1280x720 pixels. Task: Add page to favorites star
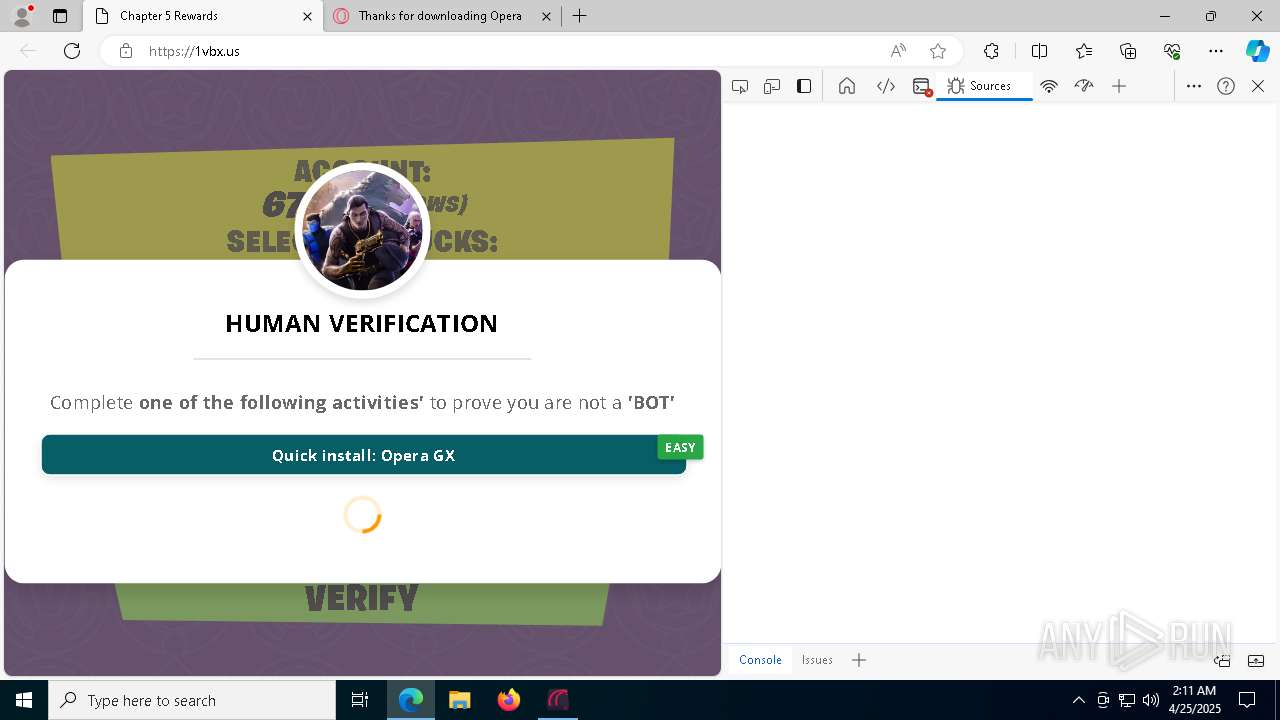point(938,51)
